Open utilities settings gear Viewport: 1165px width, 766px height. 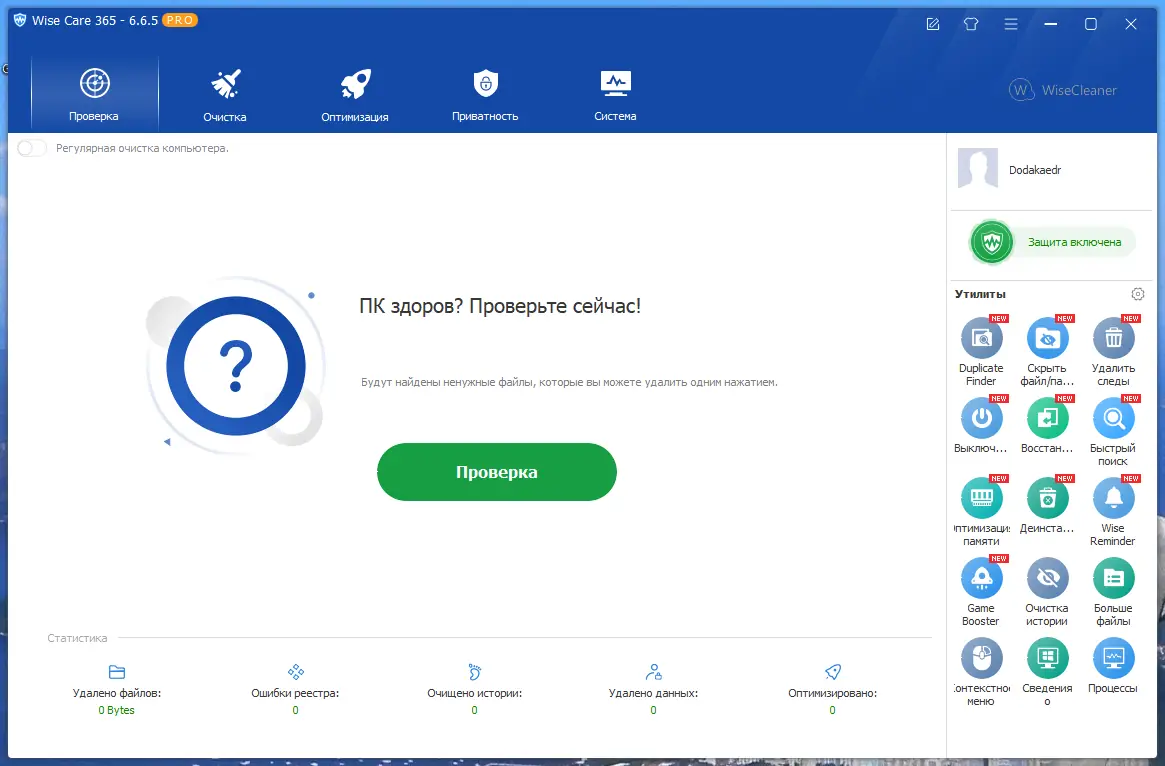click(1137, 294)
